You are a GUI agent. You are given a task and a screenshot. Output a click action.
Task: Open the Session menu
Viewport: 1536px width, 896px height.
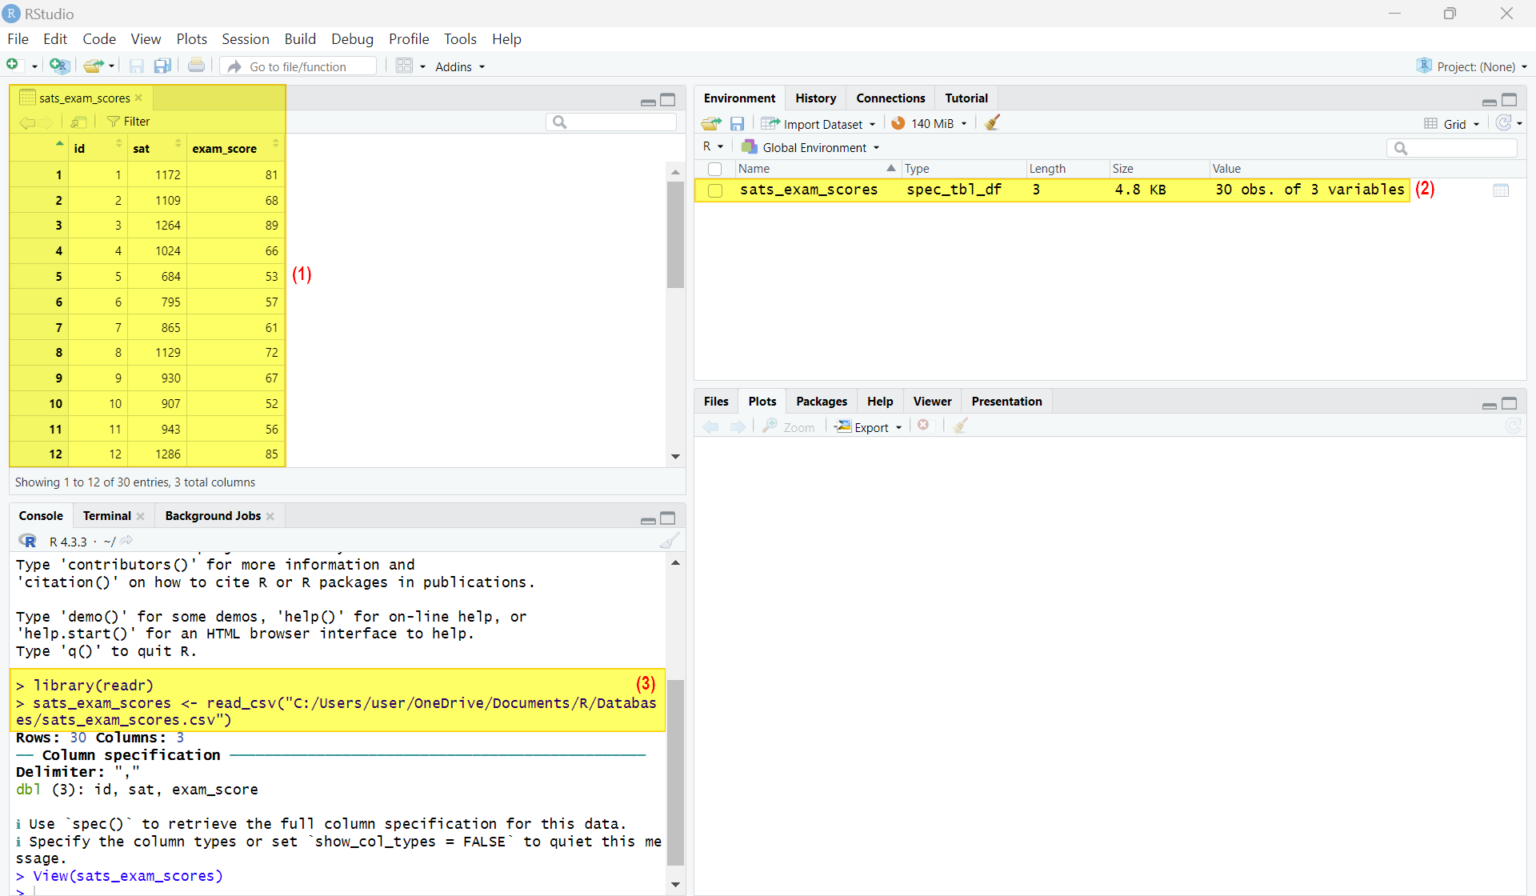coord(245,39)
